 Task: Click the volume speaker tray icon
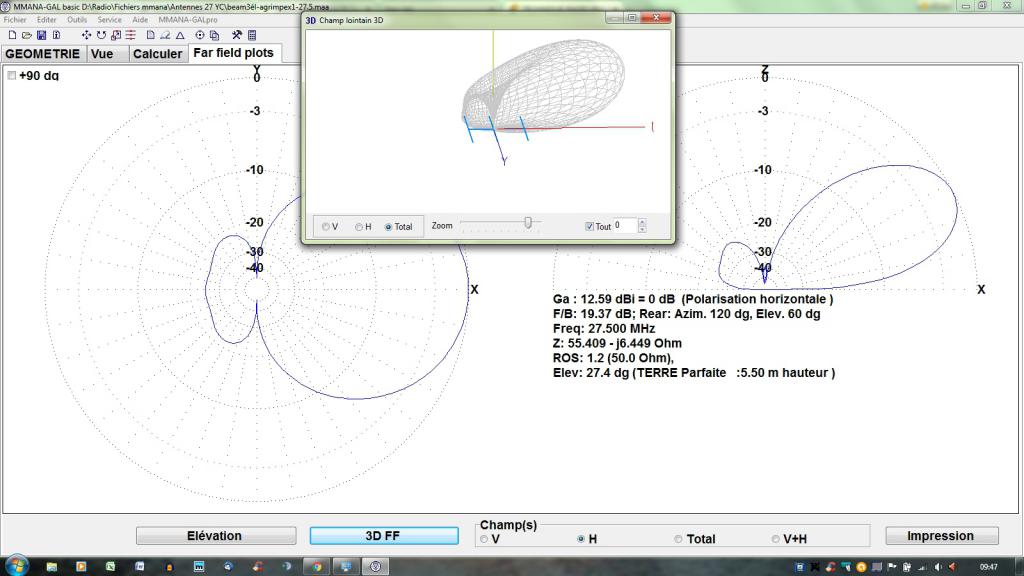pos(938,567)
